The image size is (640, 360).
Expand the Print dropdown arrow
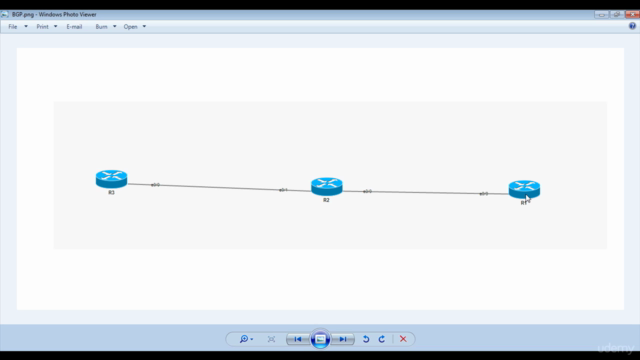tap(56, 27)
